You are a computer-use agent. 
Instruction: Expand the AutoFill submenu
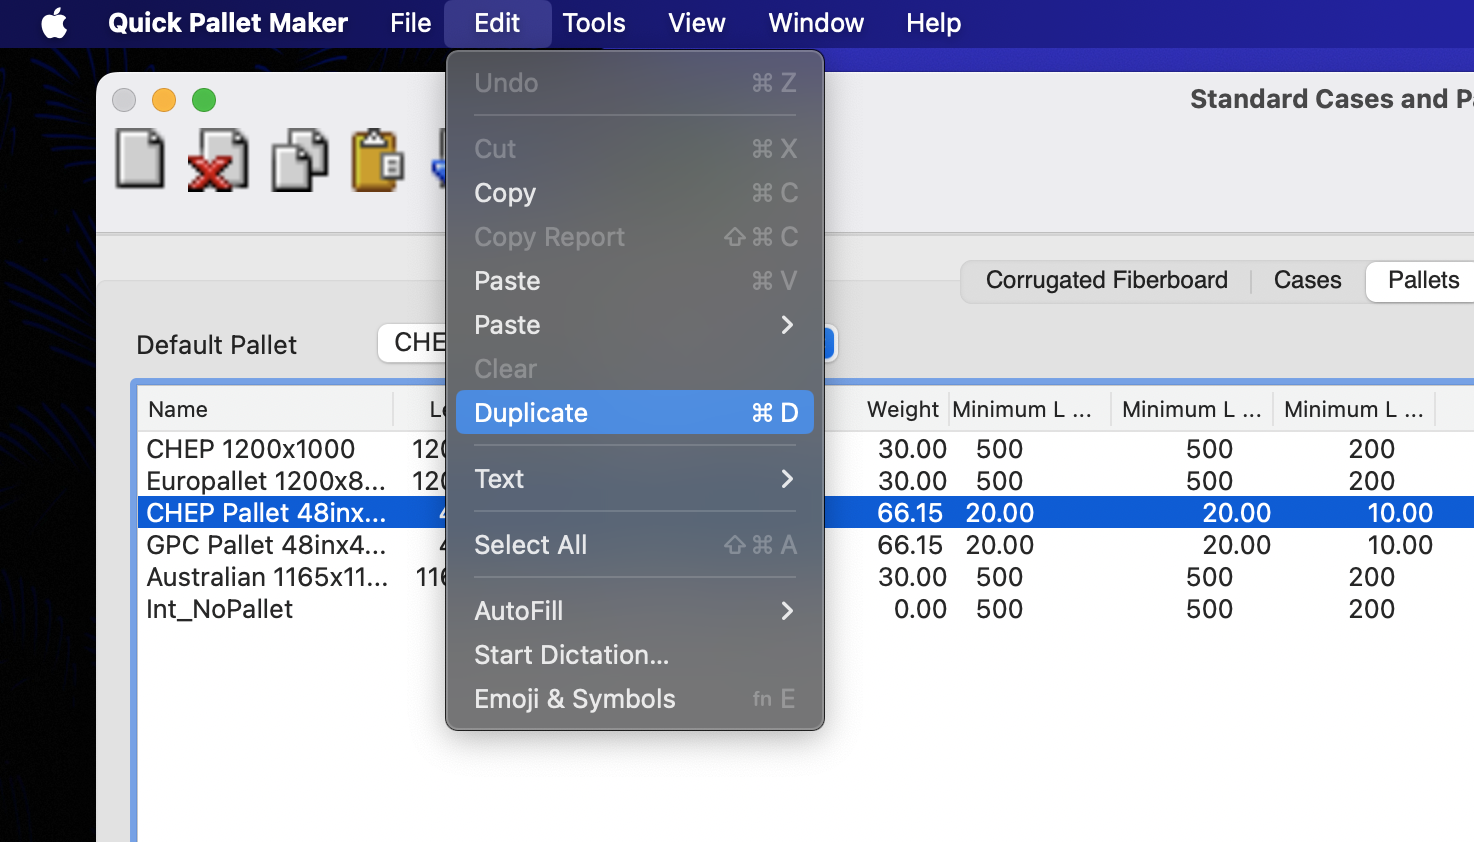pos(635,611)
